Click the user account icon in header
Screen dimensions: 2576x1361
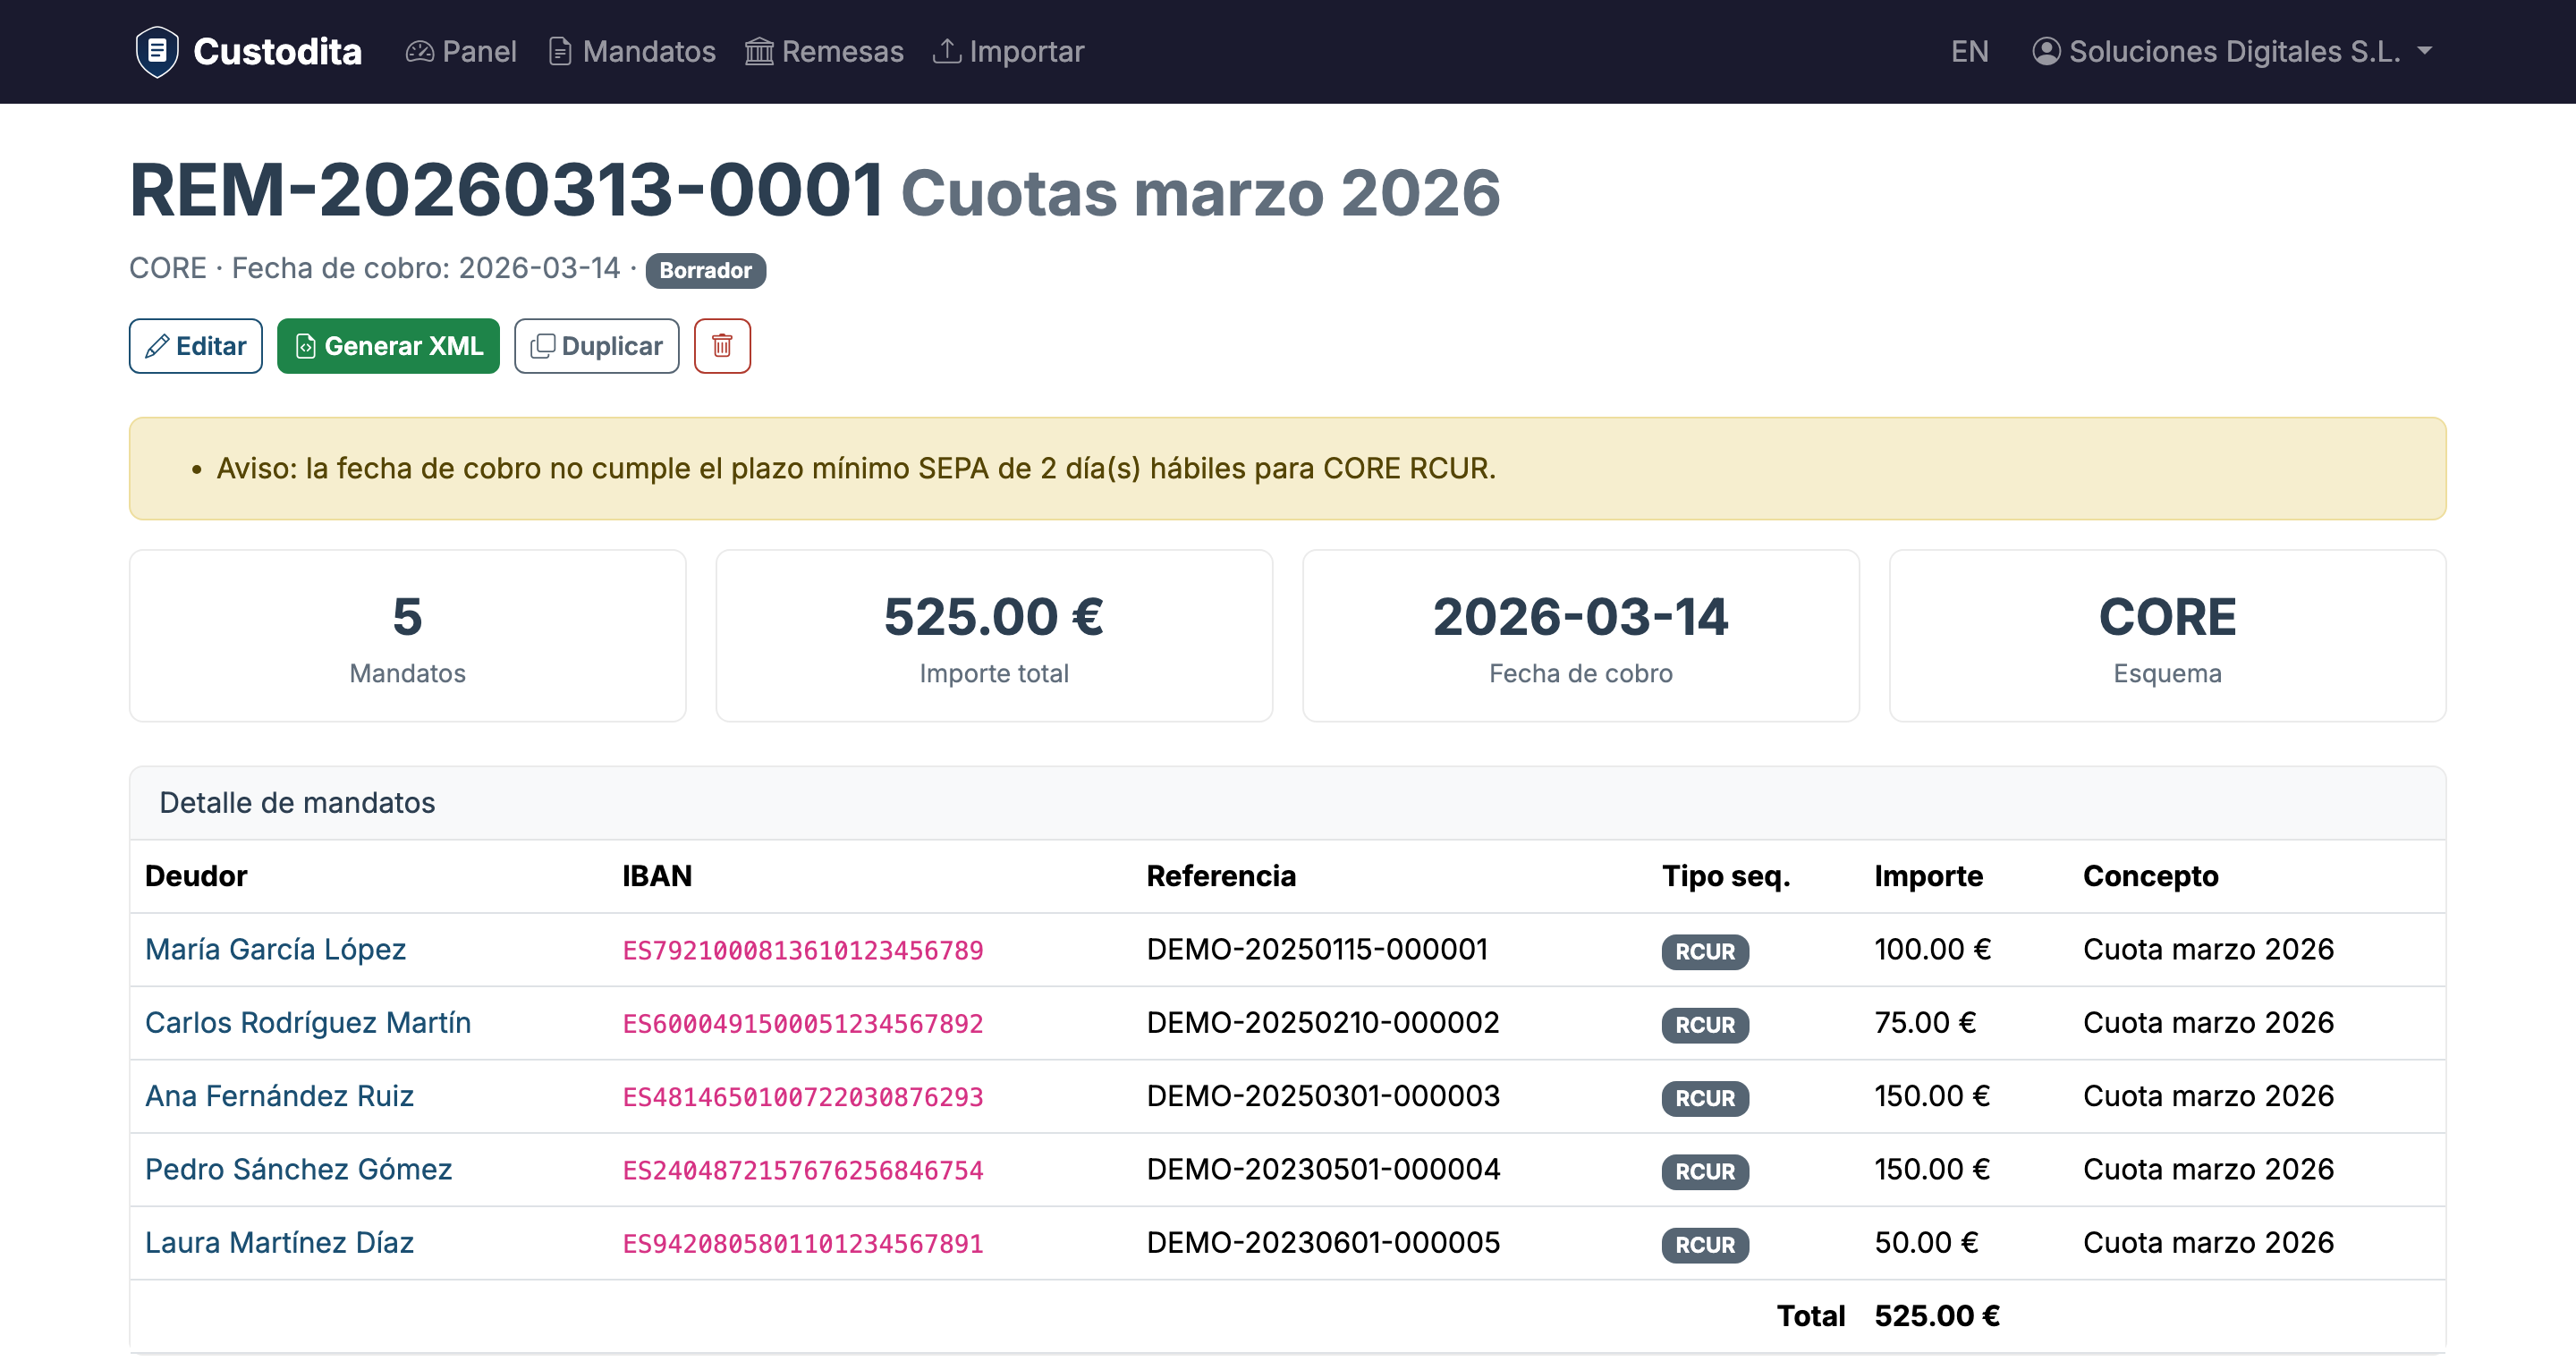2047,51
